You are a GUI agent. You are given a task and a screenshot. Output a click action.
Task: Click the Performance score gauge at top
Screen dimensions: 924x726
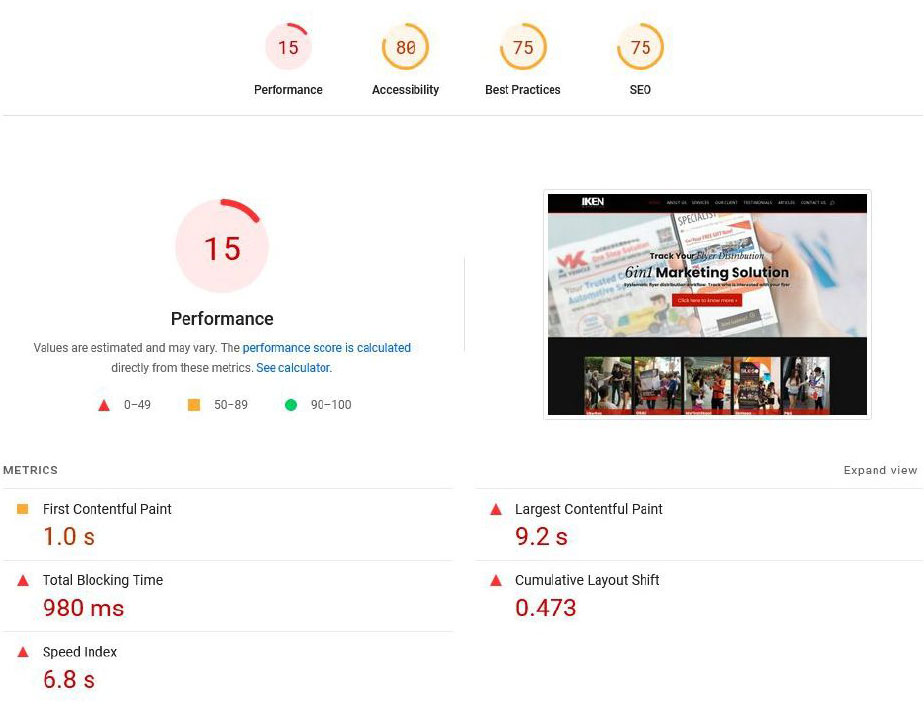(x=288, y=47)
